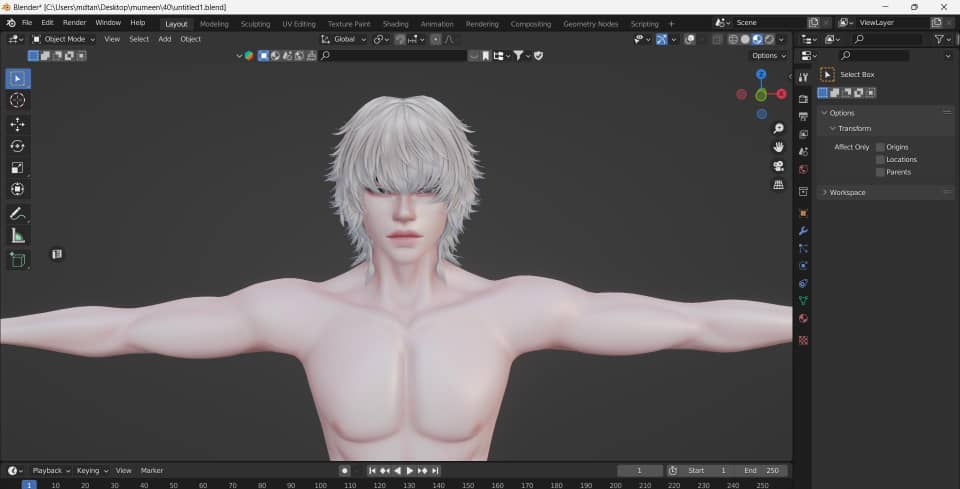This screenshot has width=960, height=489.
Task: Open the Particles properties tab
Action: click(803, 248)
